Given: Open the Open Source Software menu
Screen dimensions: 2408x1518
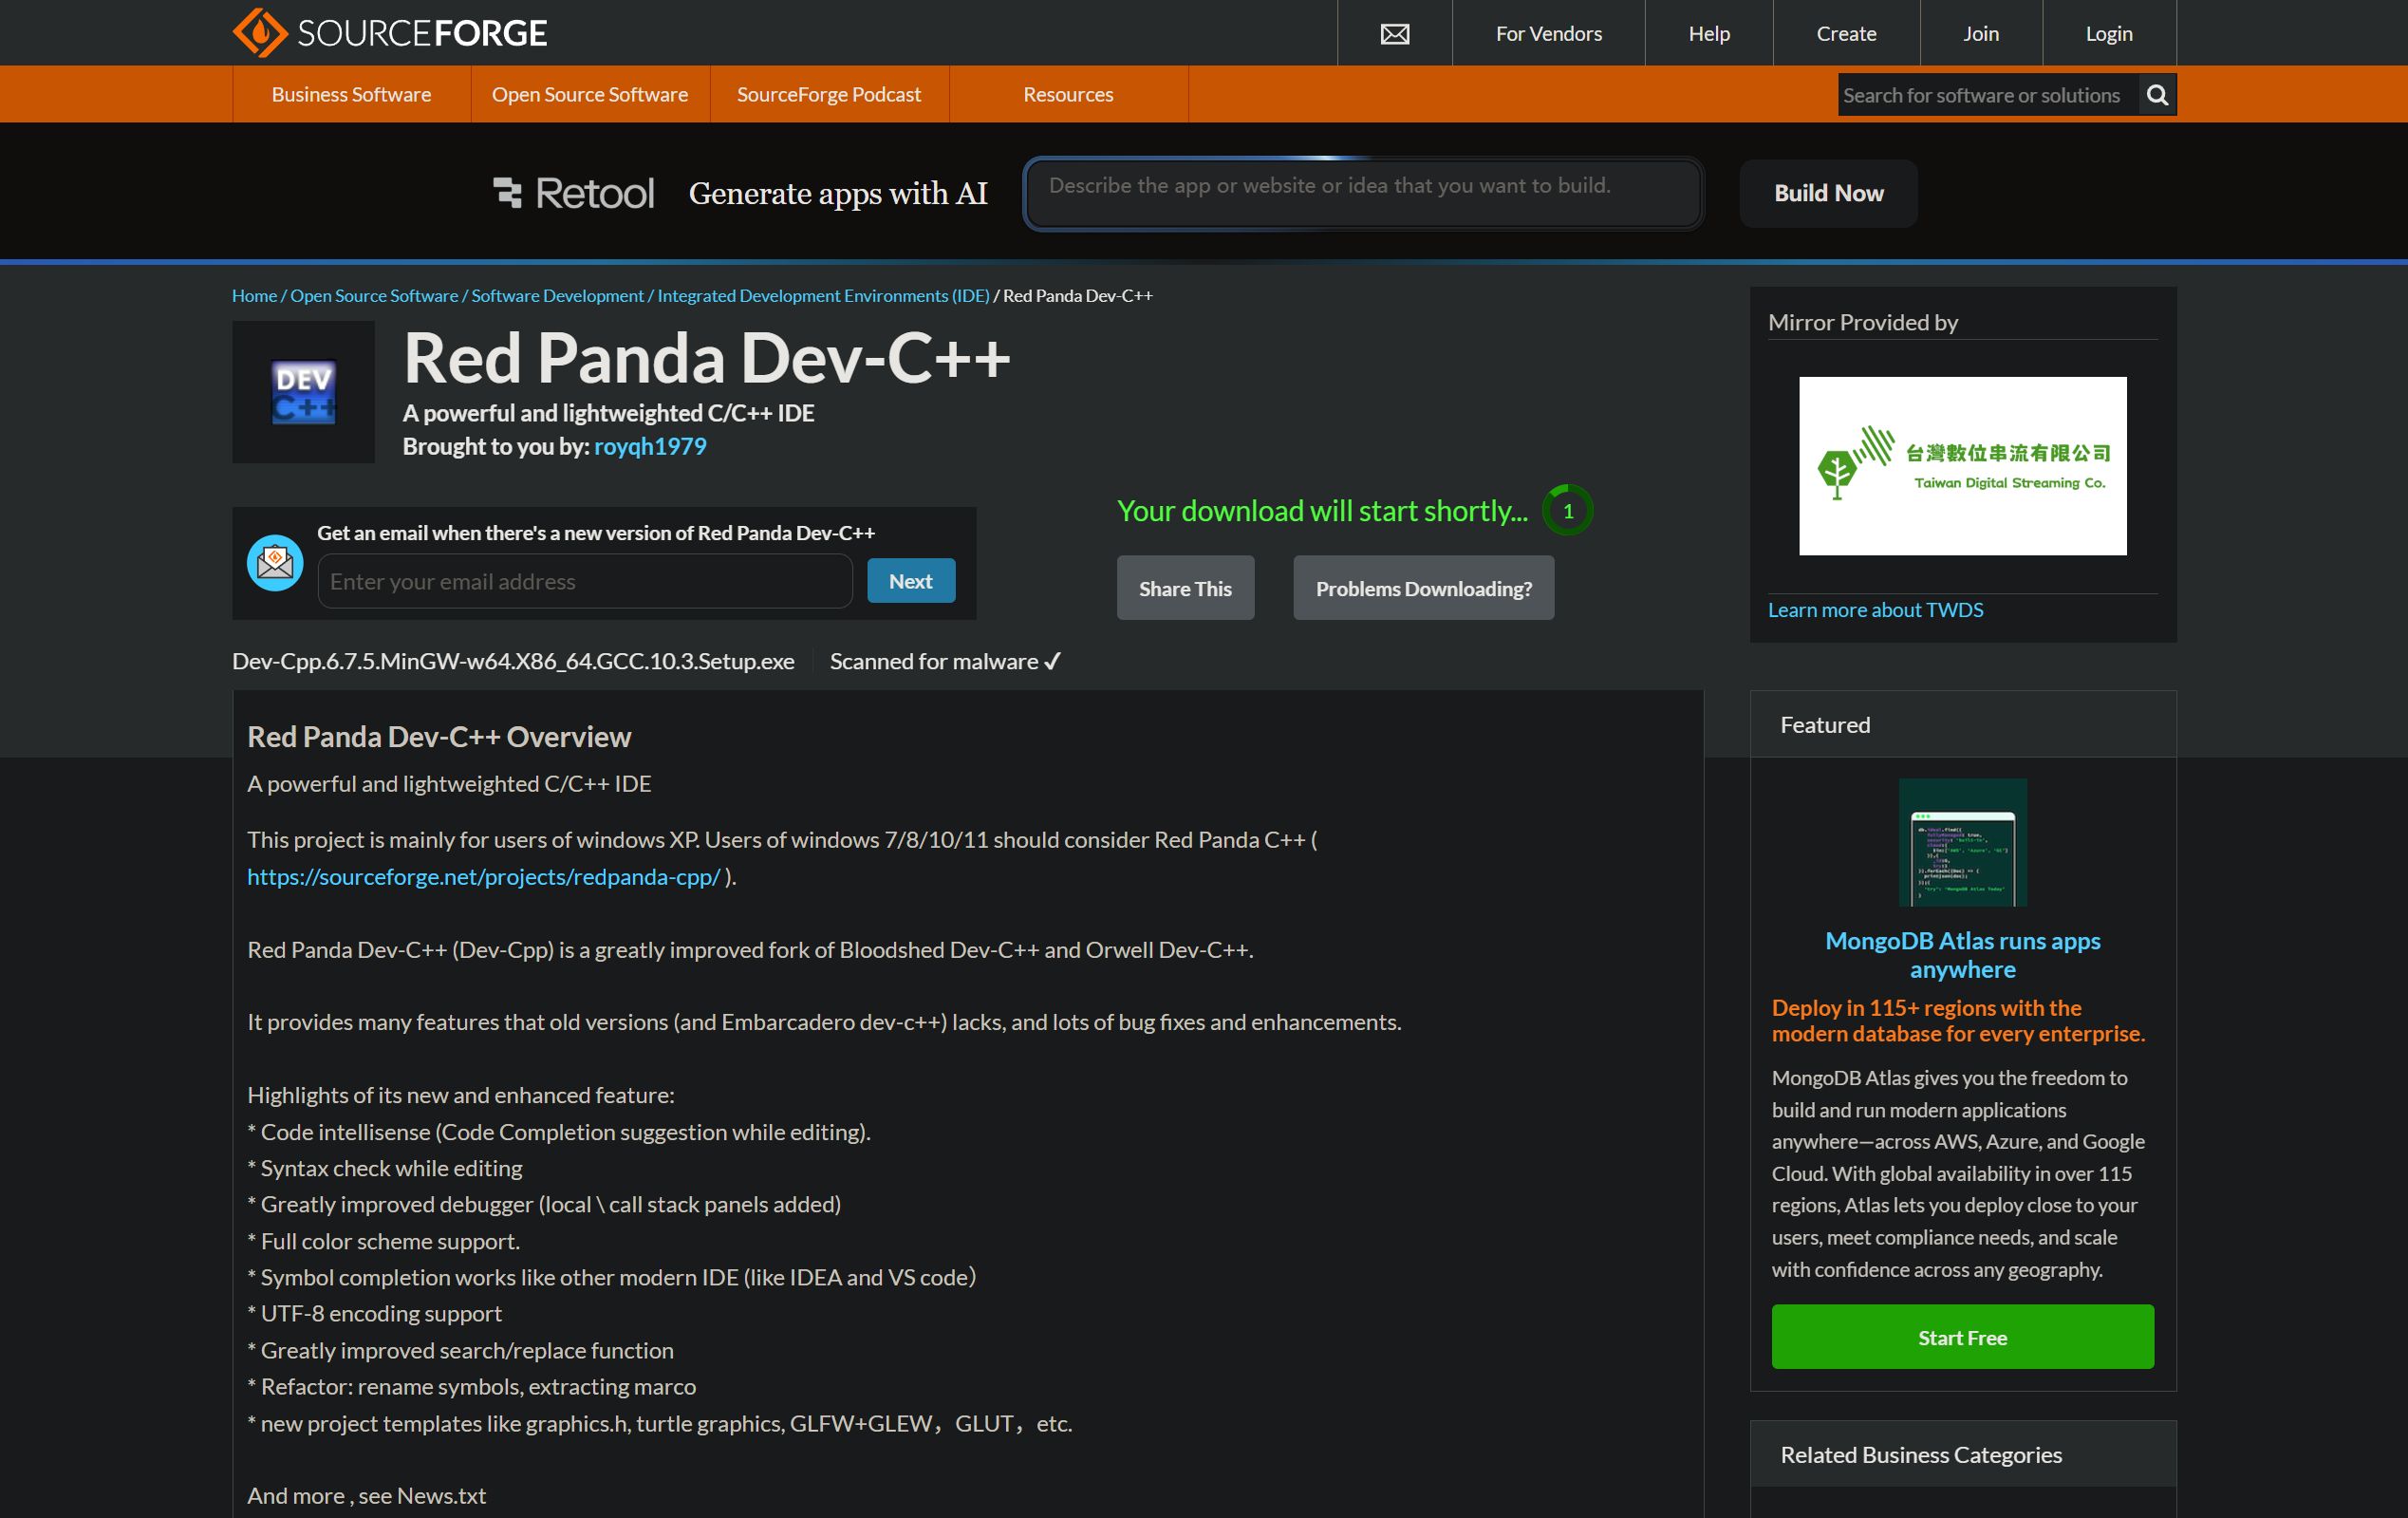Looking at the screenshot, I should pyautogui.click(x=590, y=94).
